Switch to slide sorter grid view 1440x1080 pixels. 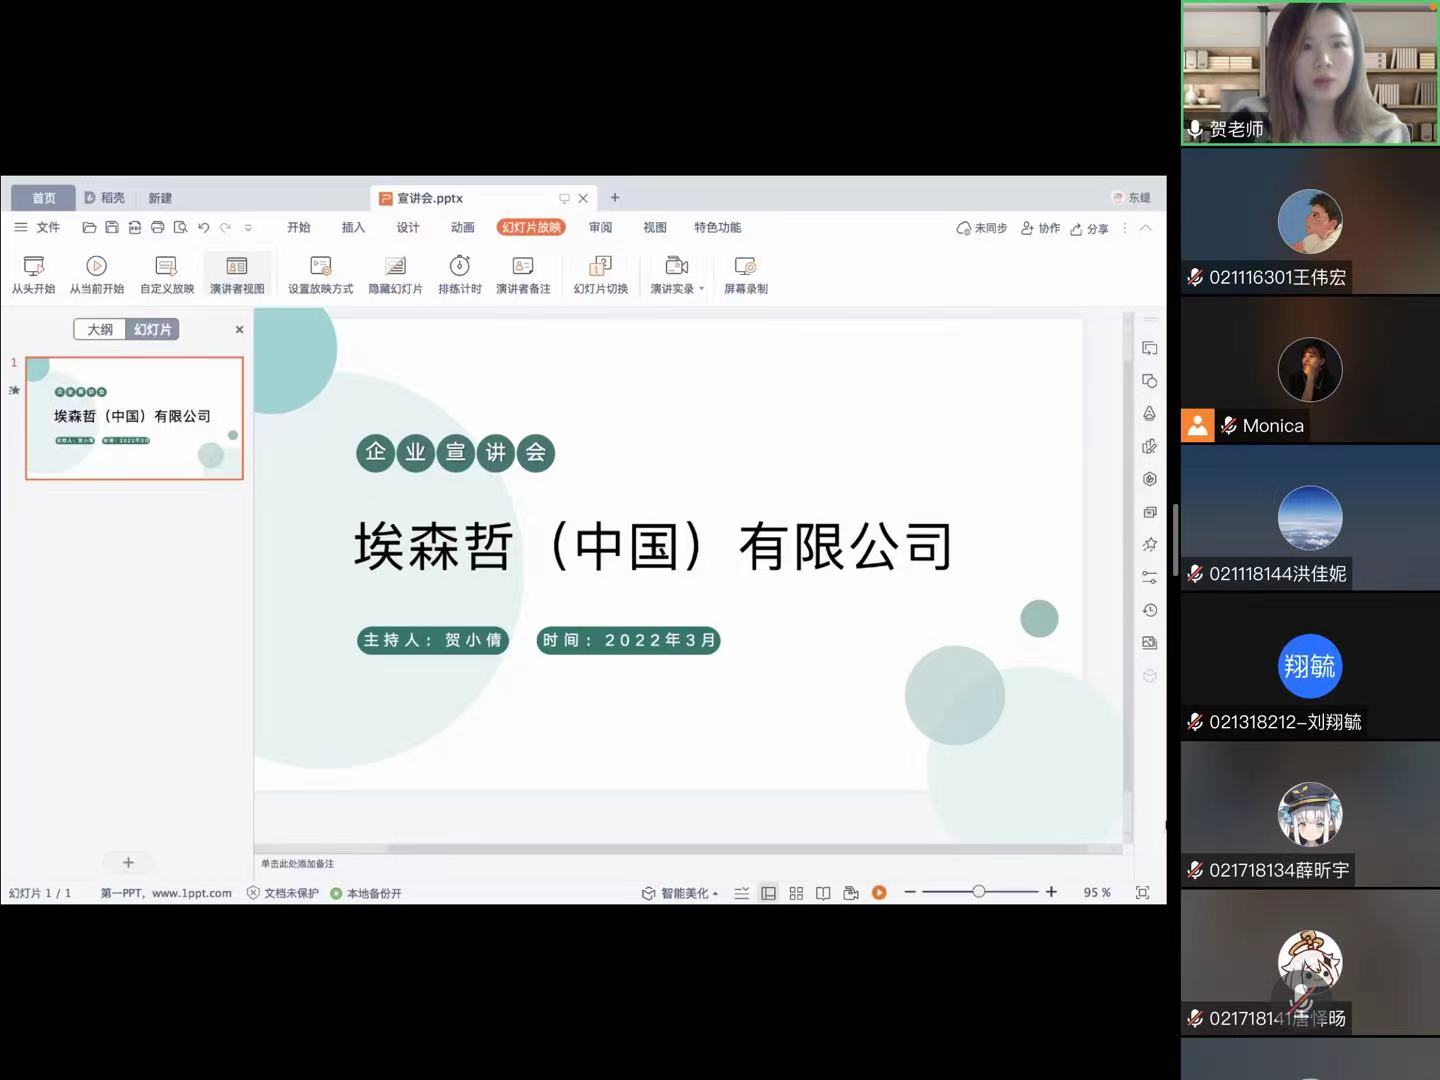(x=796, y=893)
